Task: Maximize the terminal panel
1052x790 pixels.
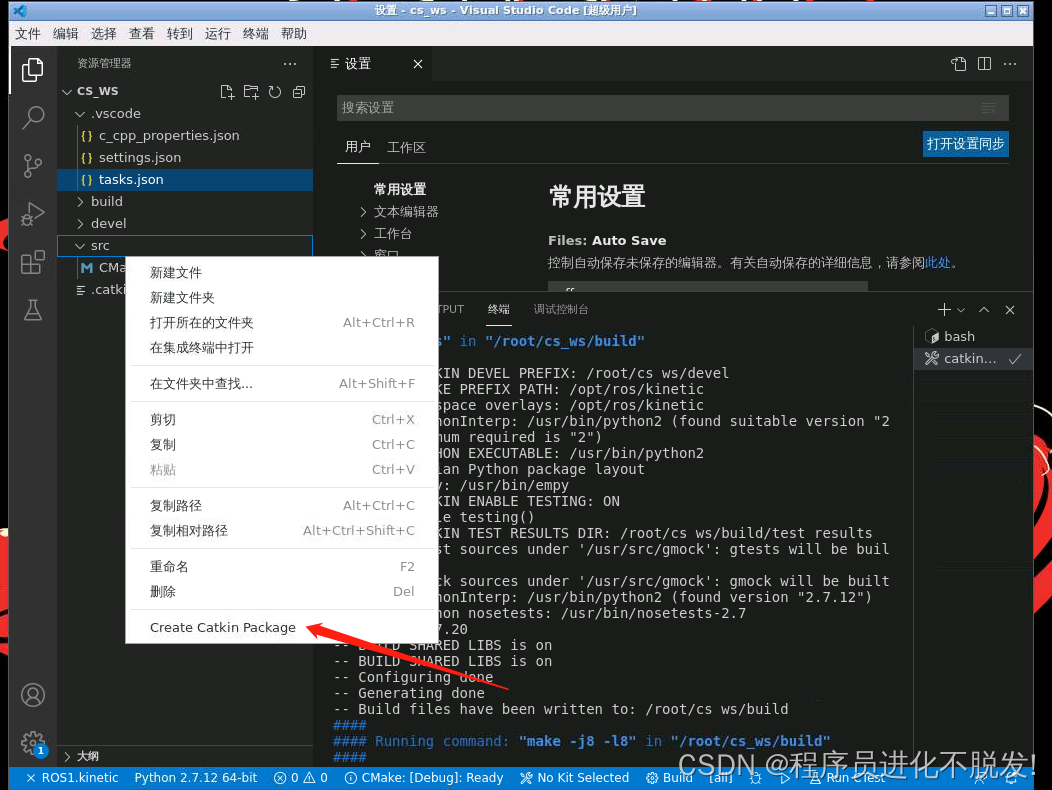Action: tap(984, 309)
